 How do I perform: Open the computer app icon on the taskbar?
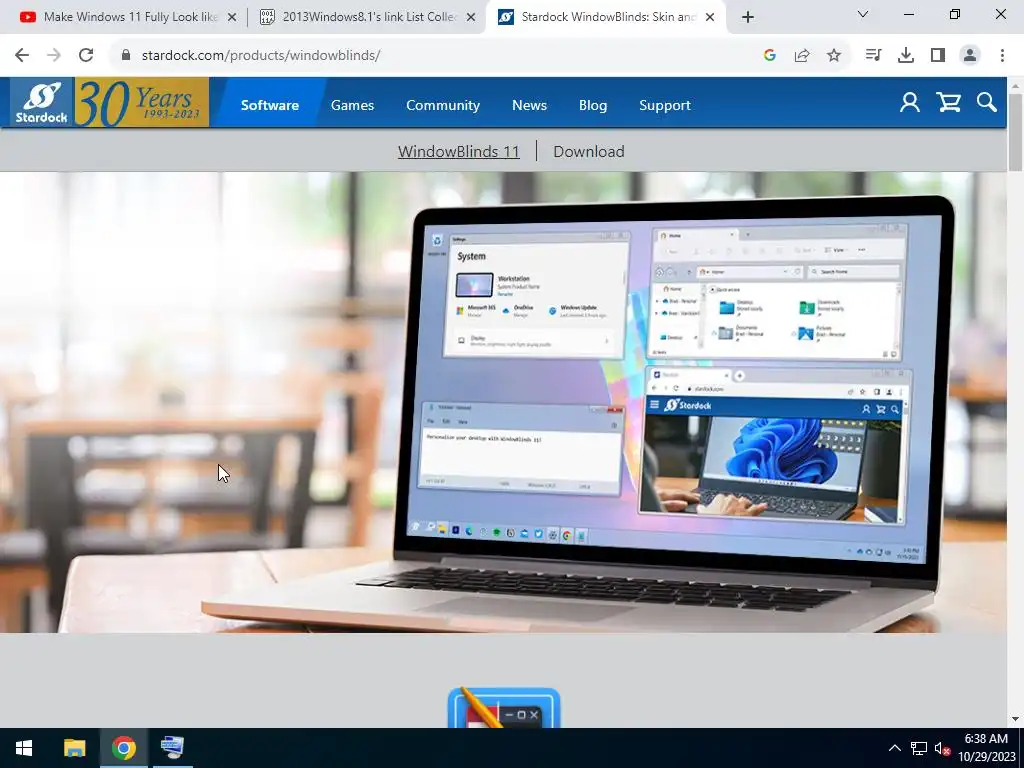pos(172,748)
